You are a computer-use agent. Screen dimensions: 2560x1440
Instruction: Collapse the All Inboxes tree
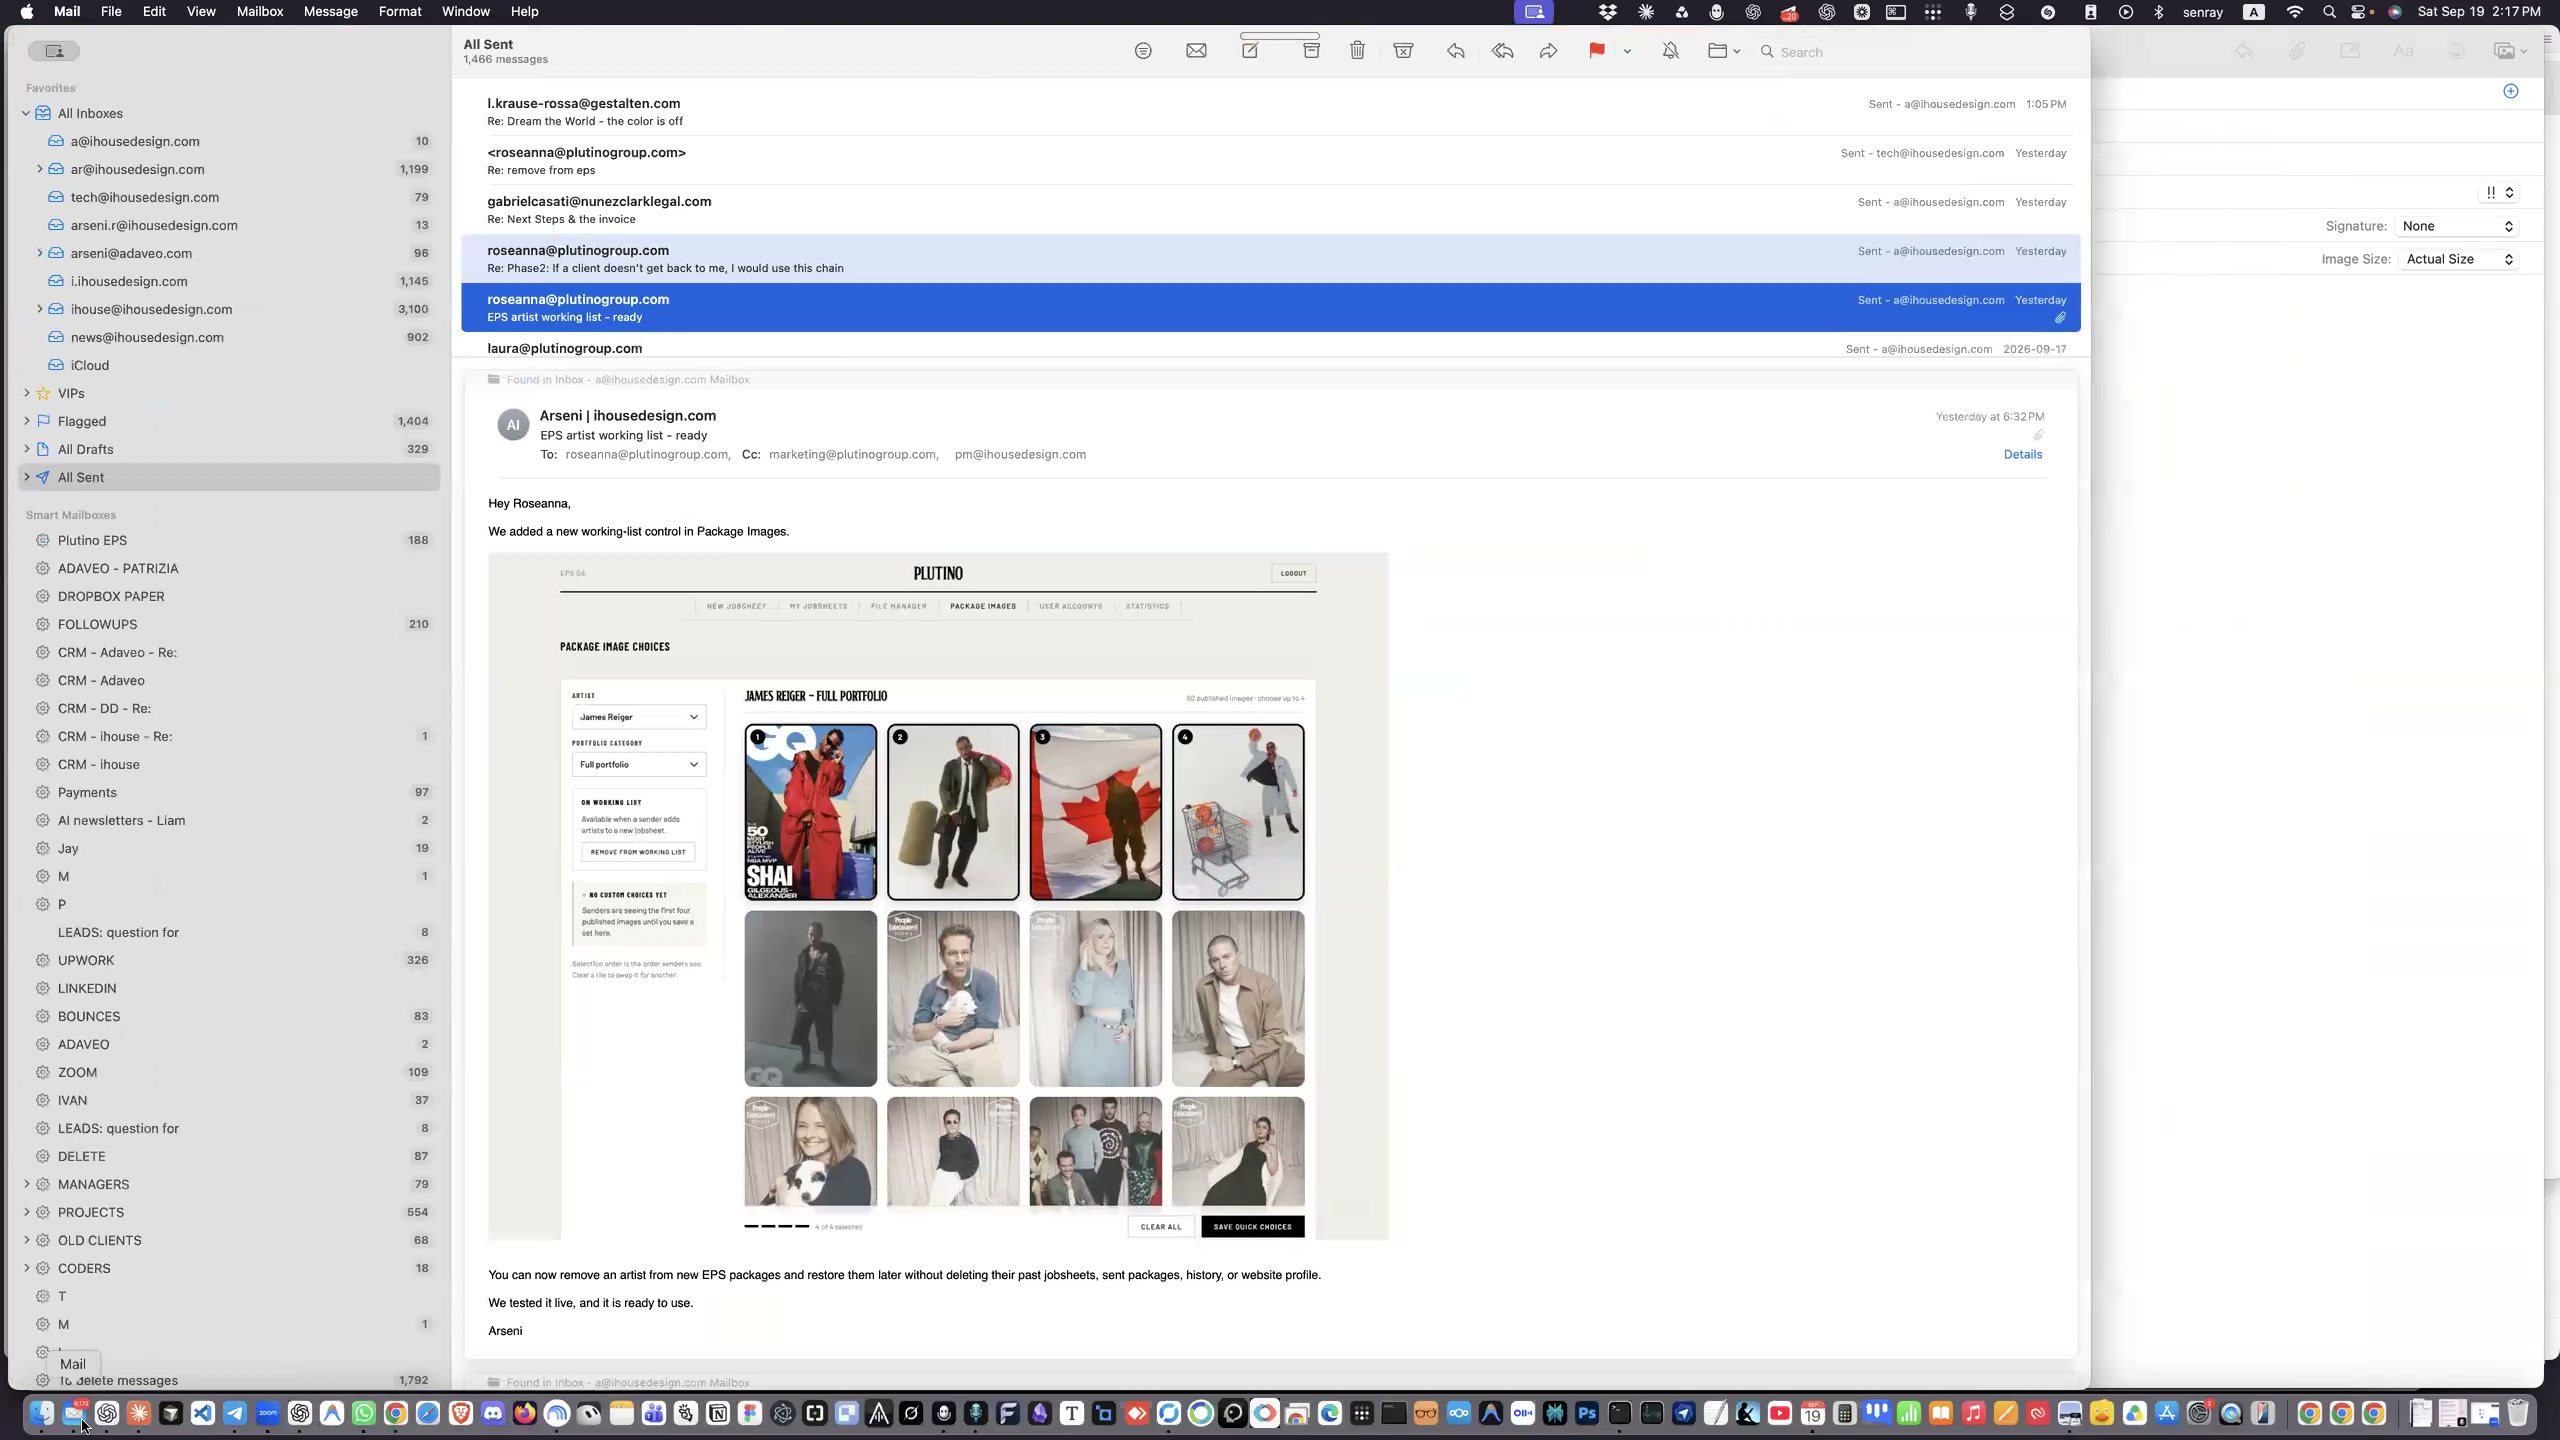[26, 114]
